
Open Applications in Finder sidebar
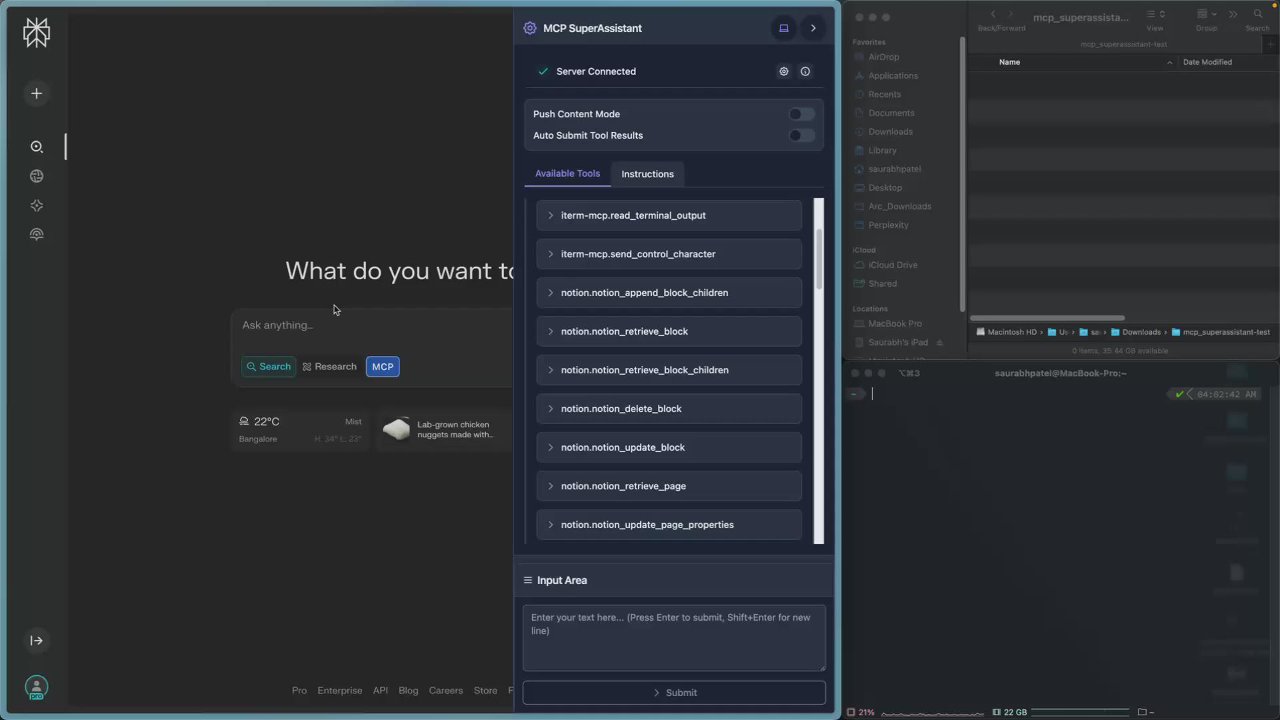tap(893, 76)
